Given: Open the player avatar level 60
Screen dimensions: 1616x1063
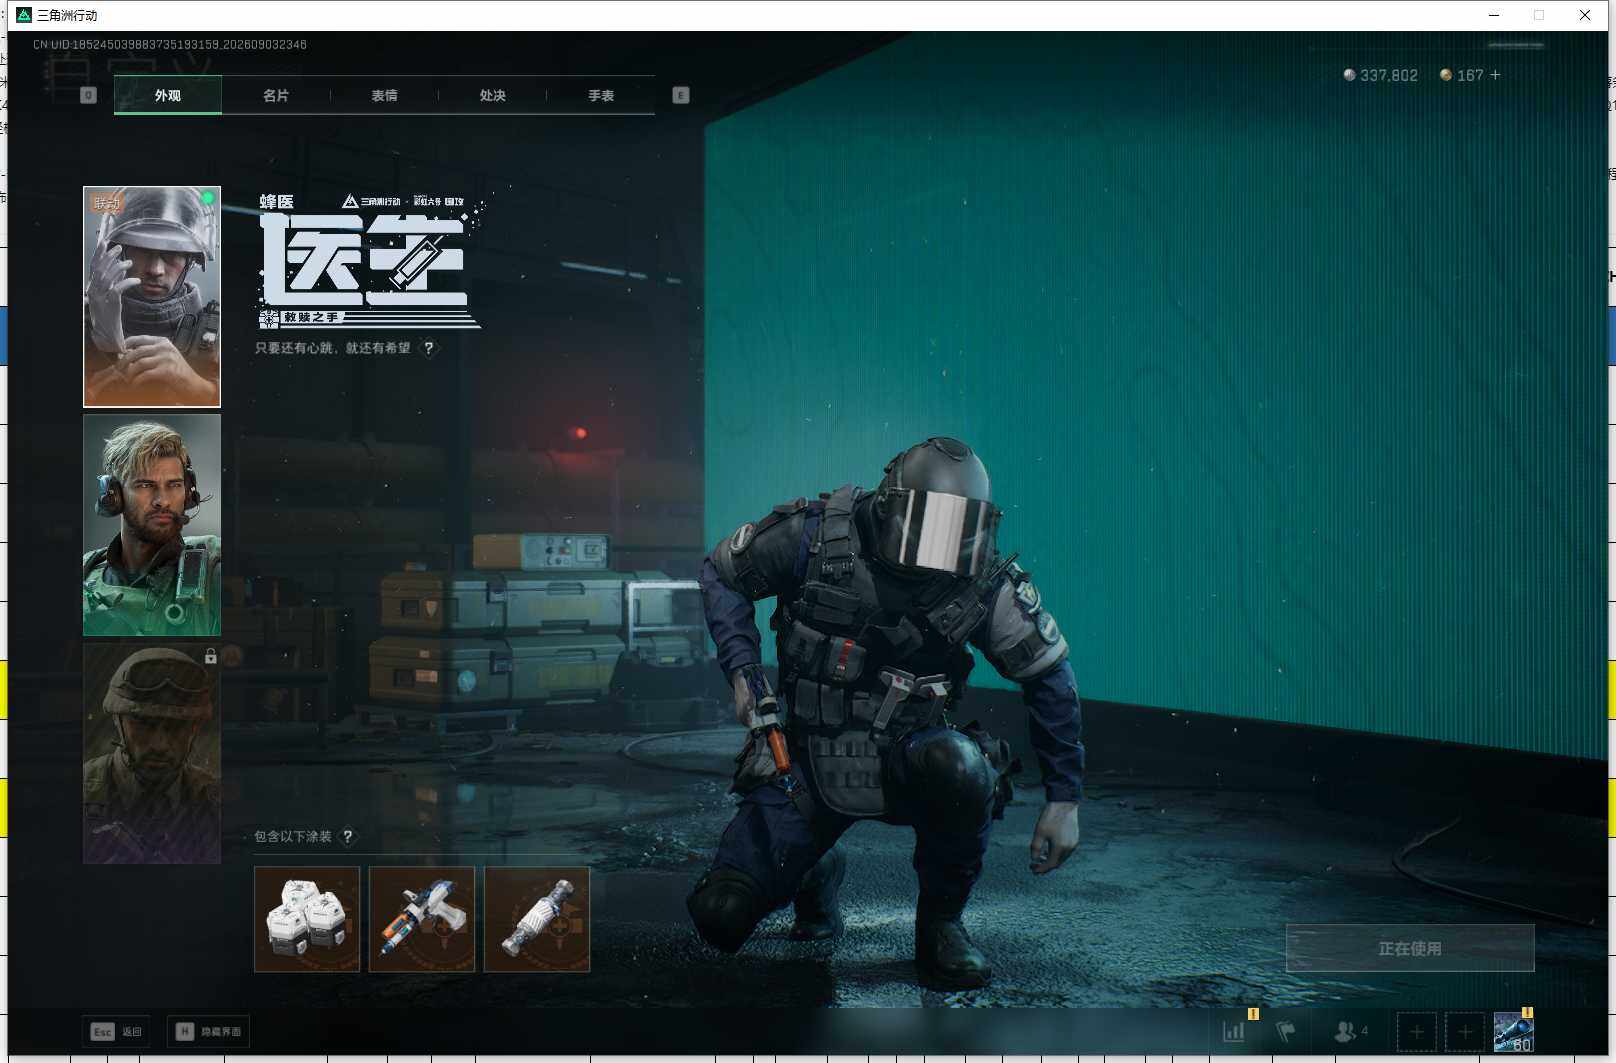Looking at the screenshot, I should click(1514, 1031).
